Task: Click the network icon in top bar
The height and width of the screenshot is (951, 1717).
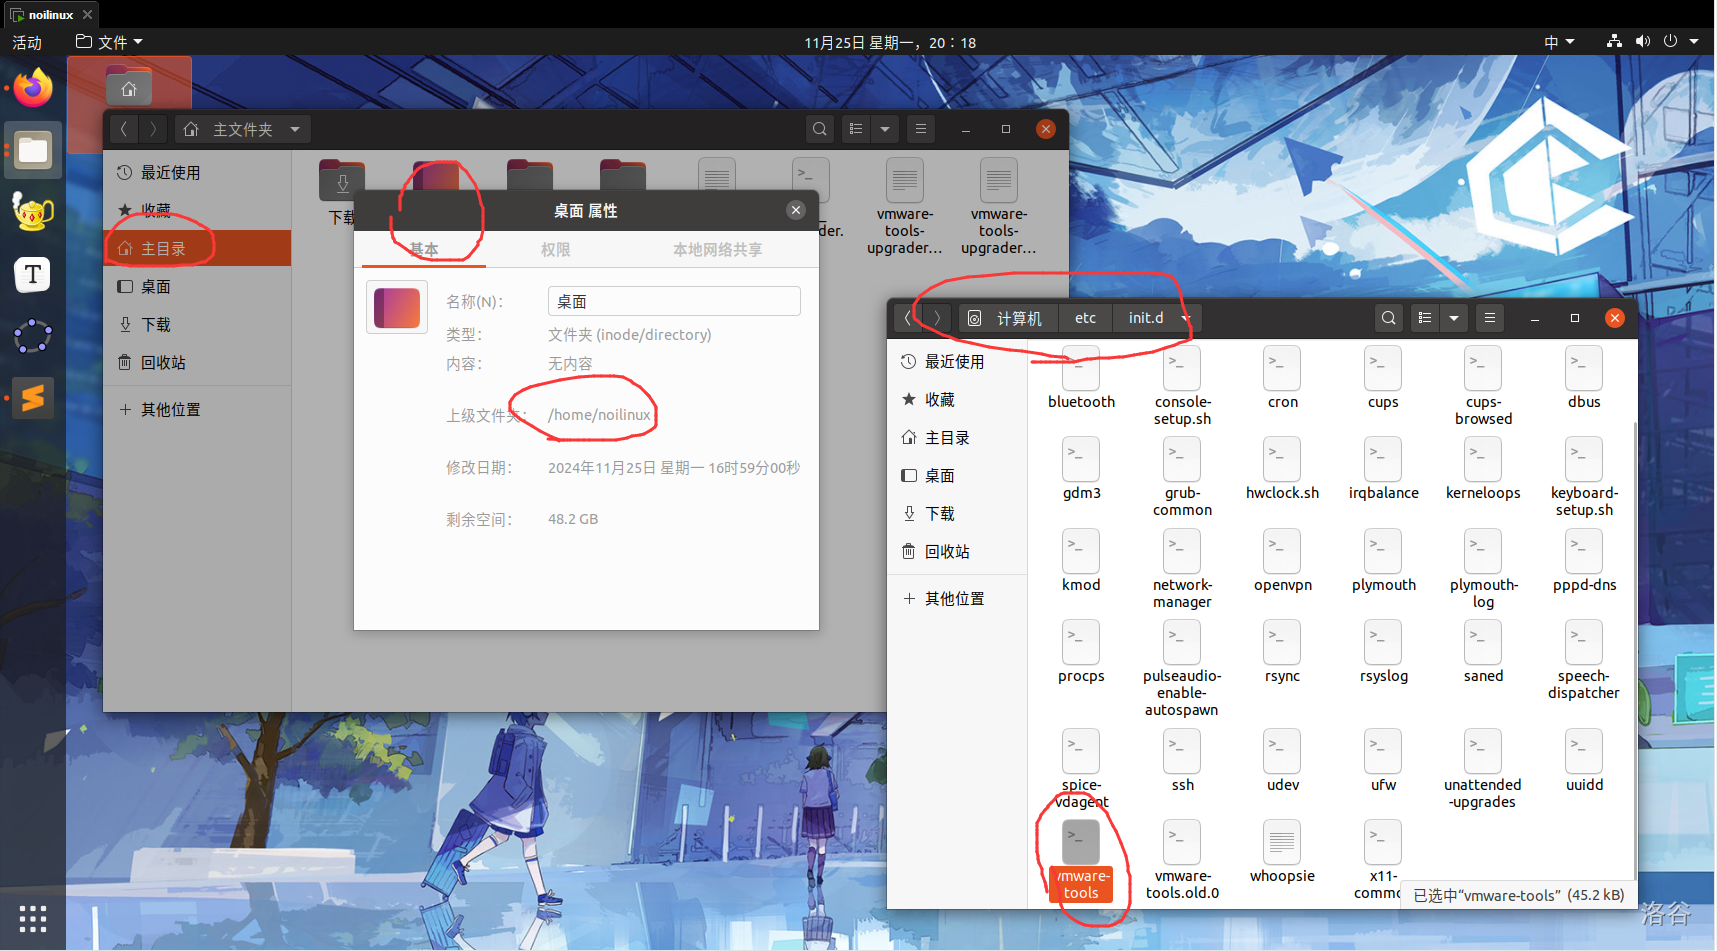Action: pos(1614,42)
